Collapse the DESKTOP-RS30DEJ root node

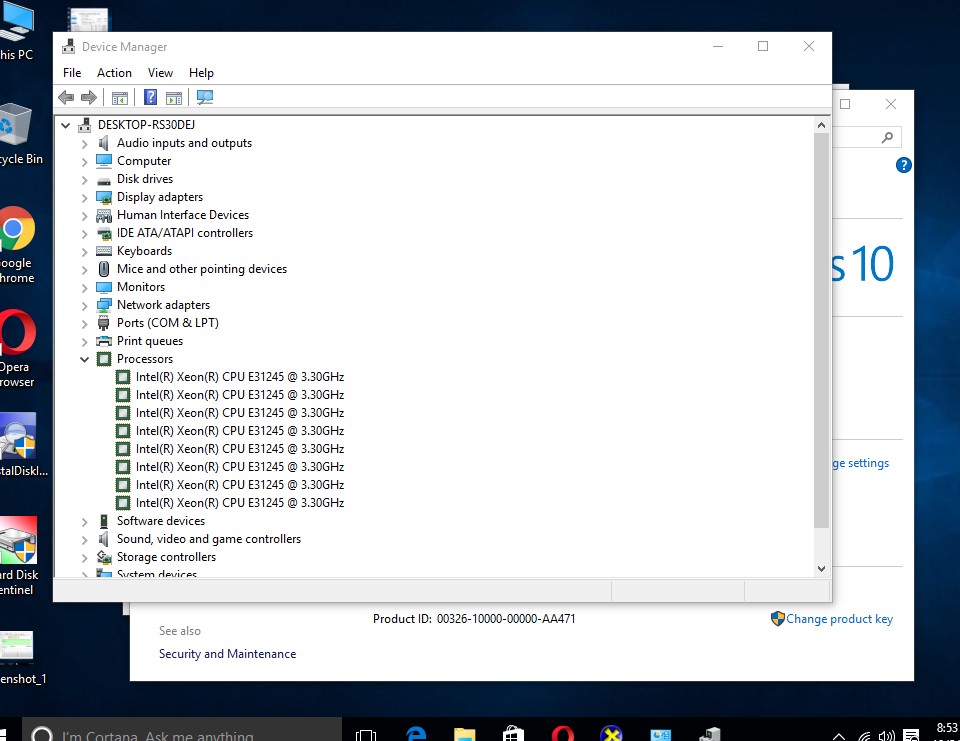pos(66,125)
